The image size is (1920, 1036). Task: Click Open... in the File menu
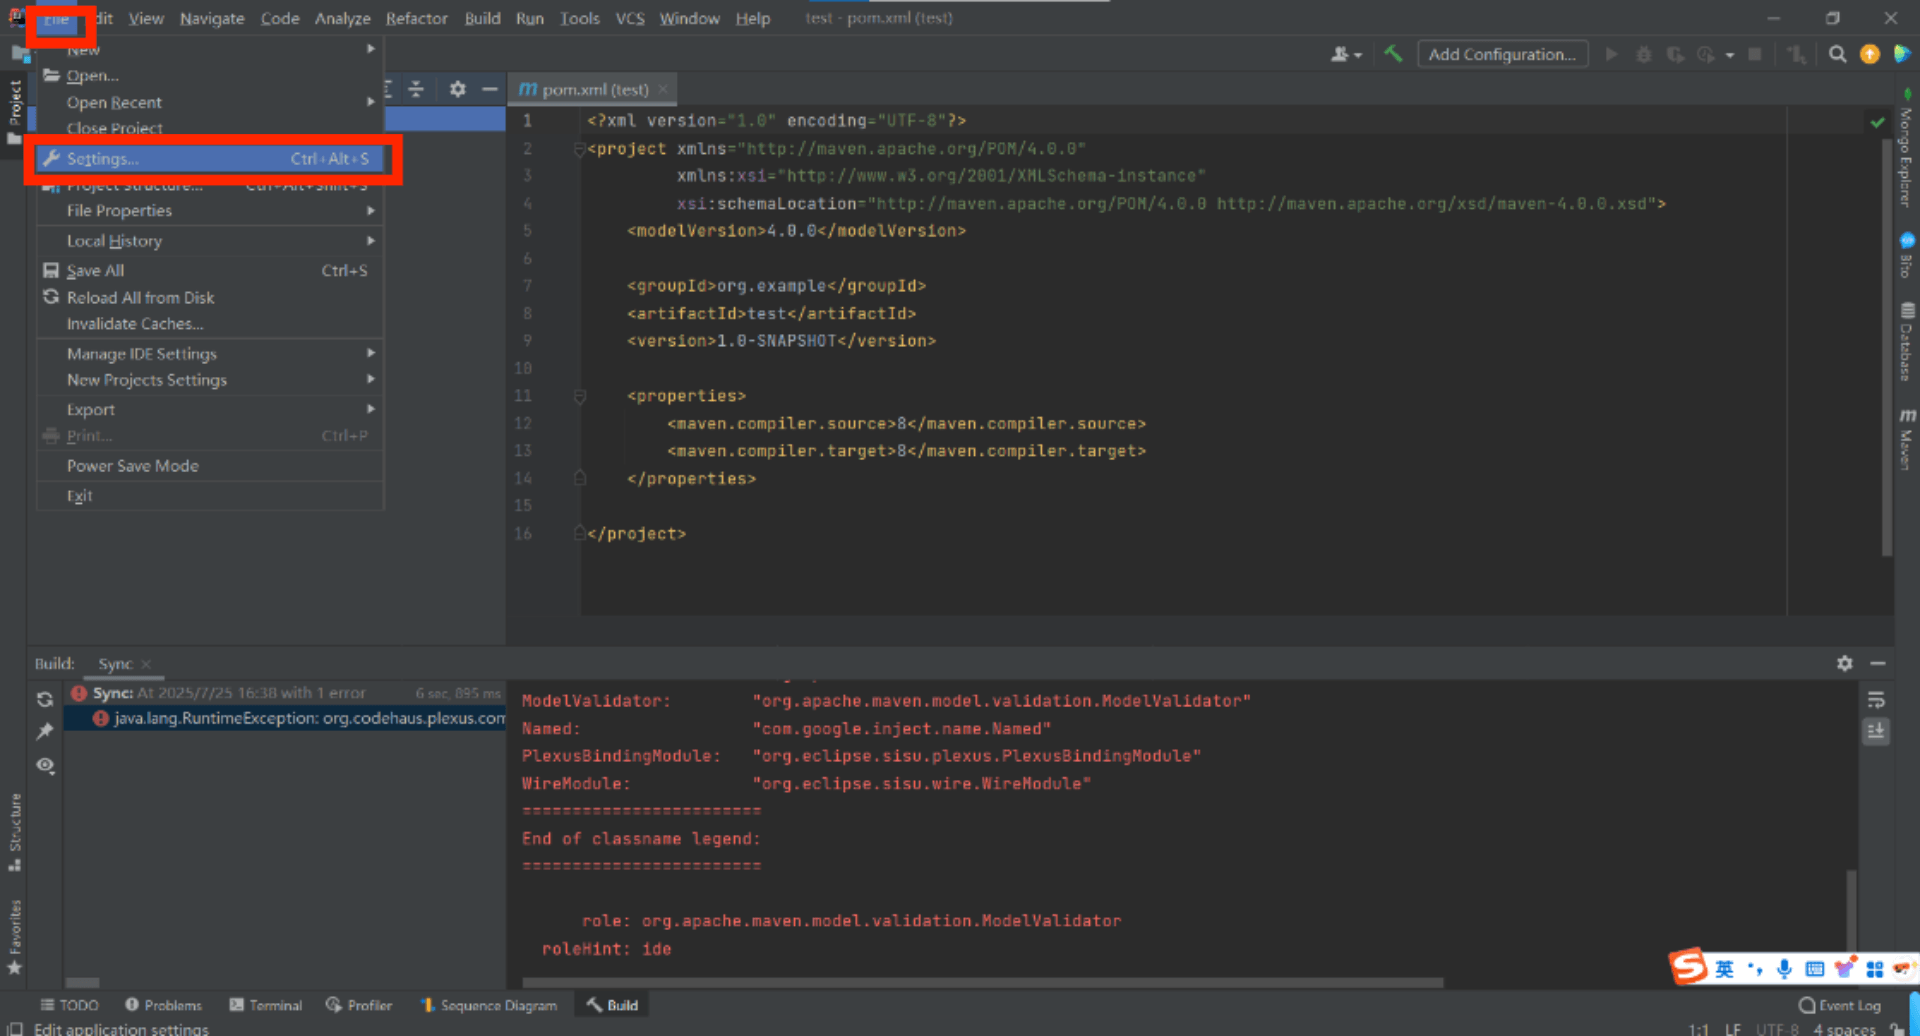pos(210,76)
